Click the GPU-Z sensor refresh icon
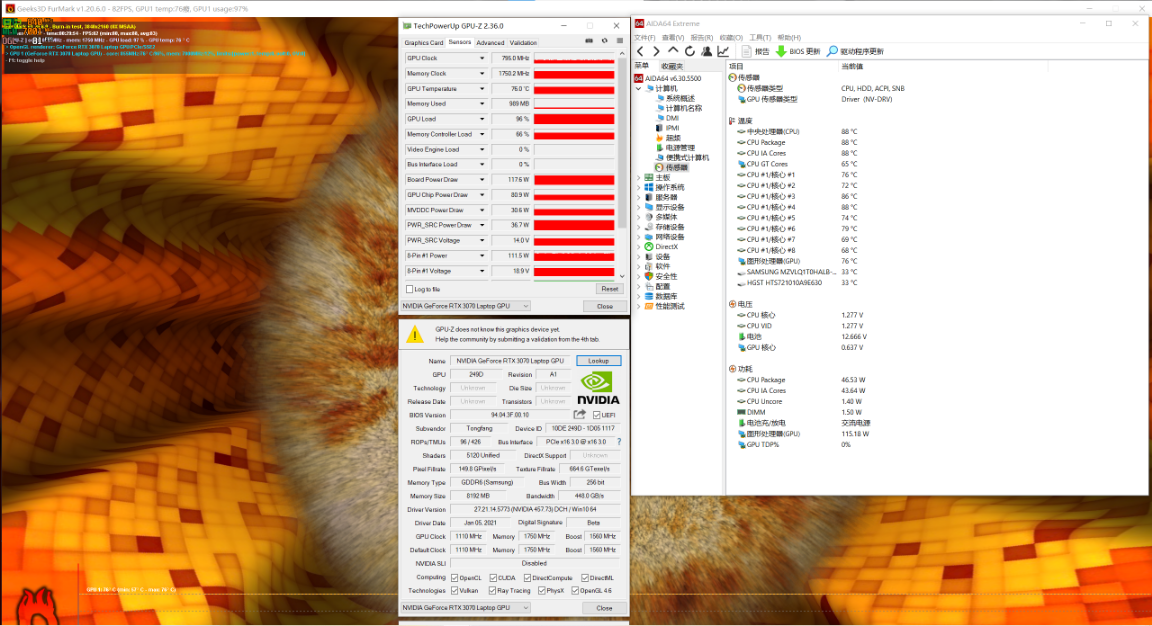This screenshot has height=626, width=1152. click(x=605, y=41)
